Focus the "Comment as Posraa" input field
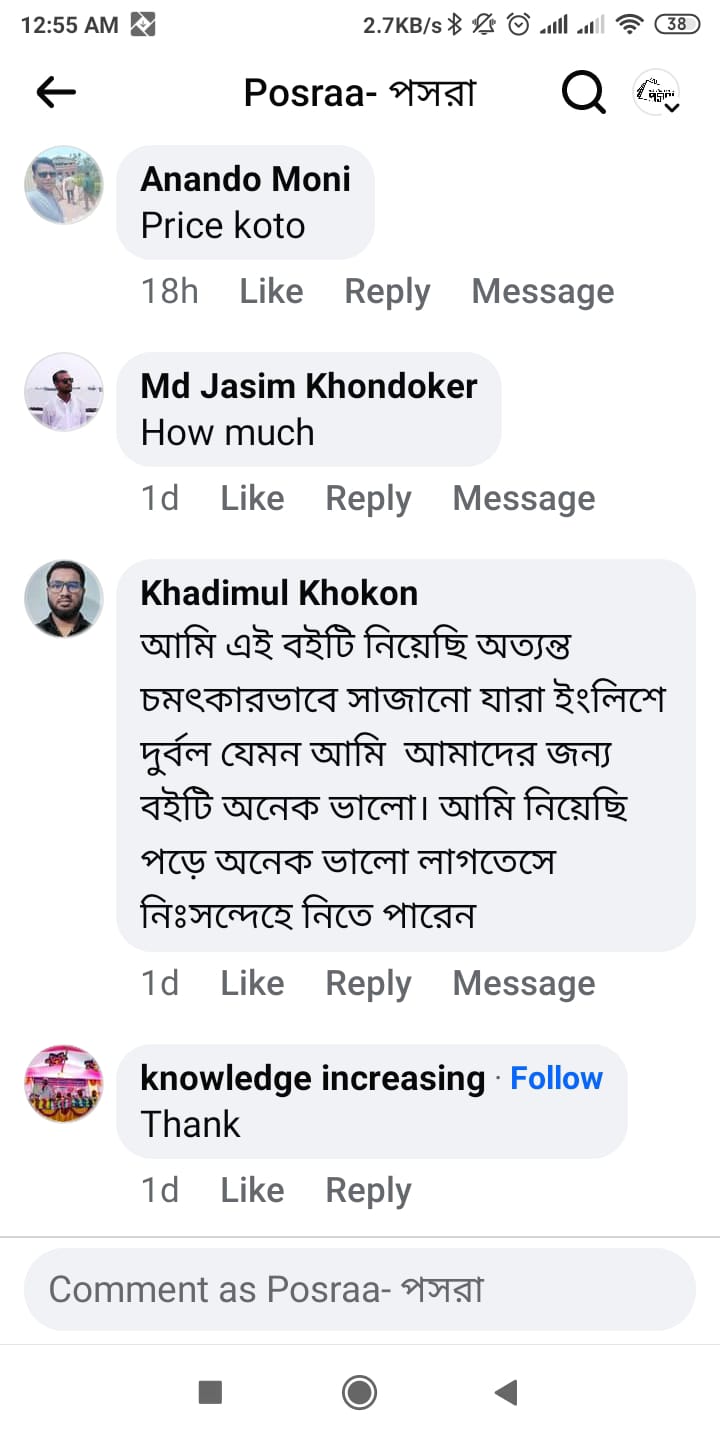Screen dimensions: 720x1440 point(359,1289)
